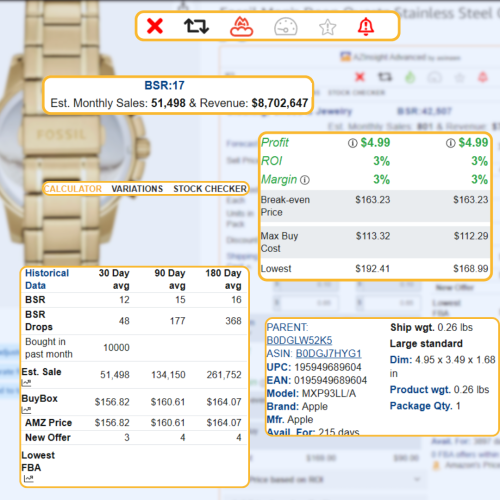
Task: Click the red X close icon
Action: pyautogui.click(x=155, y=26)
